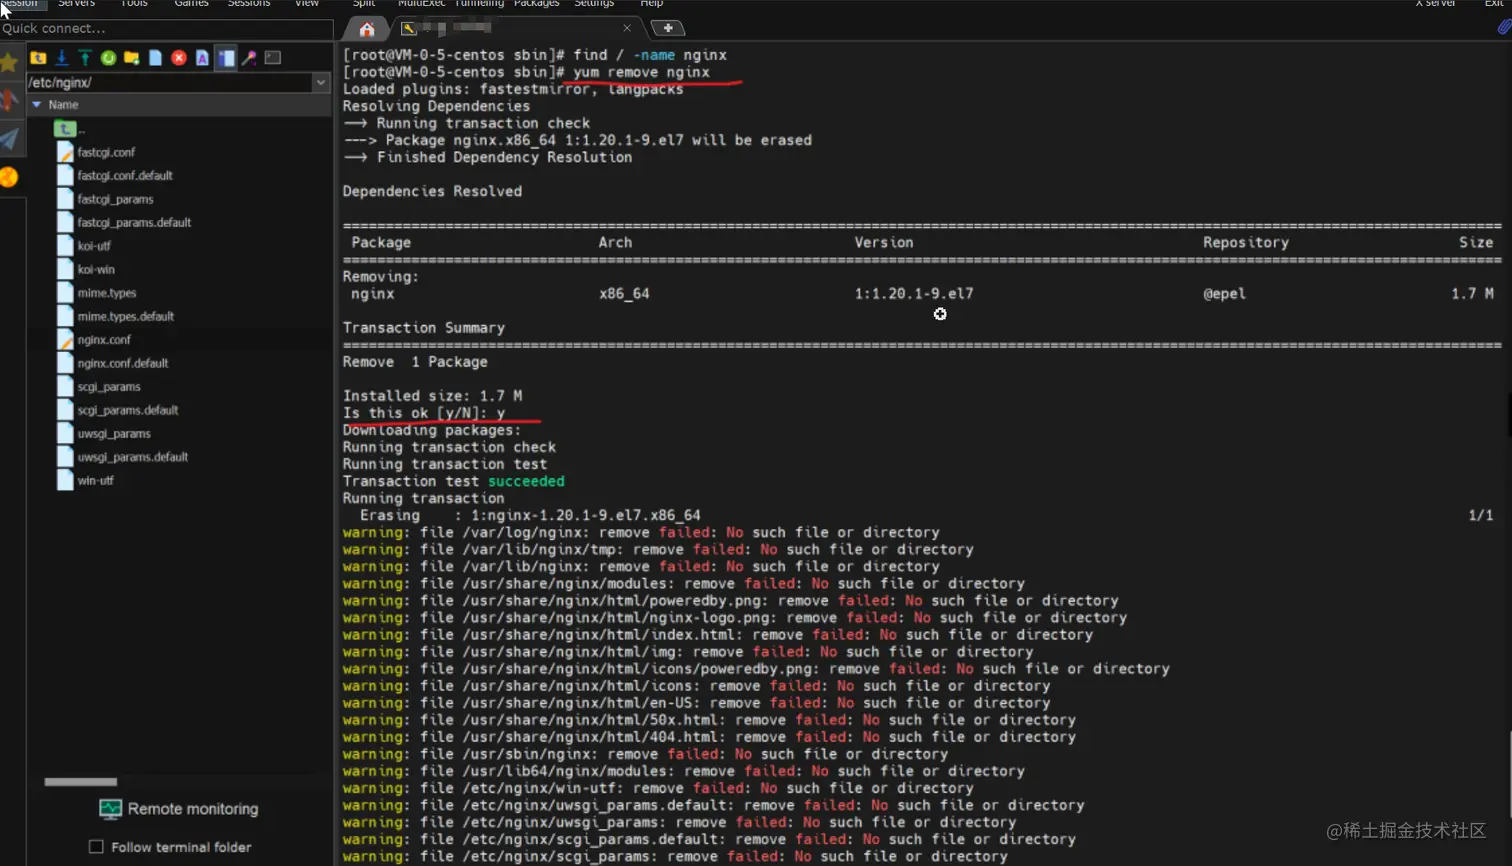Go to parent directory using toolbar folder icon
The image size is (1512, 866).
tap(38, 58)
